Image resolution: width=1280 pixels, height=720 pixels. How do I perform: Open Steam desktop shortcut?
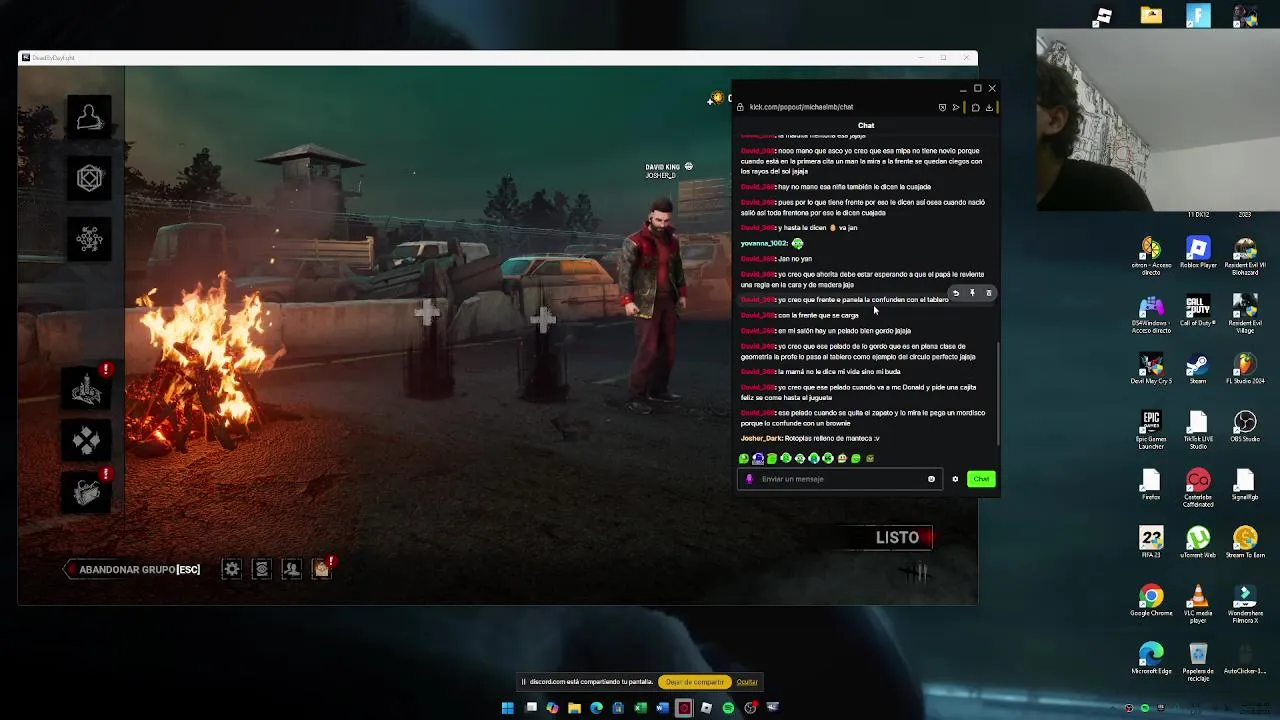point(1198,369)
